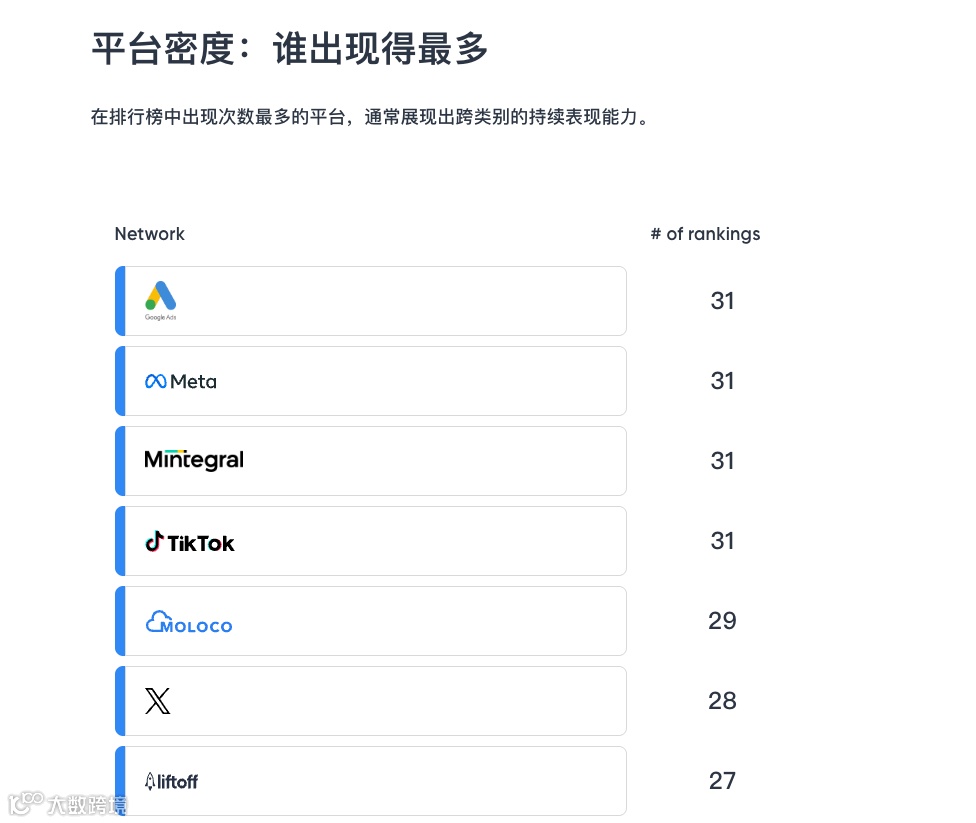Viewport: 976px width, 823px height.
Task: Select the Google Ads ranking count 31
Action: pos(722,301)
